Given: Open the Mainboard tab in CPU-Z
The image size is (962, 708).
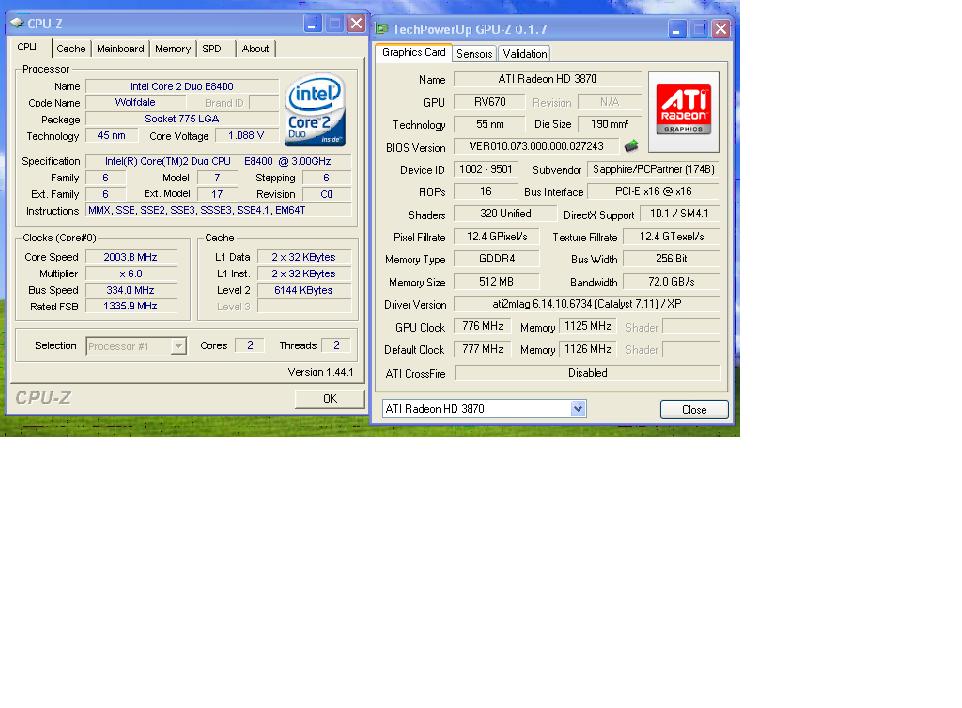Looking at the screenshot, I should [x=120, y=48].
